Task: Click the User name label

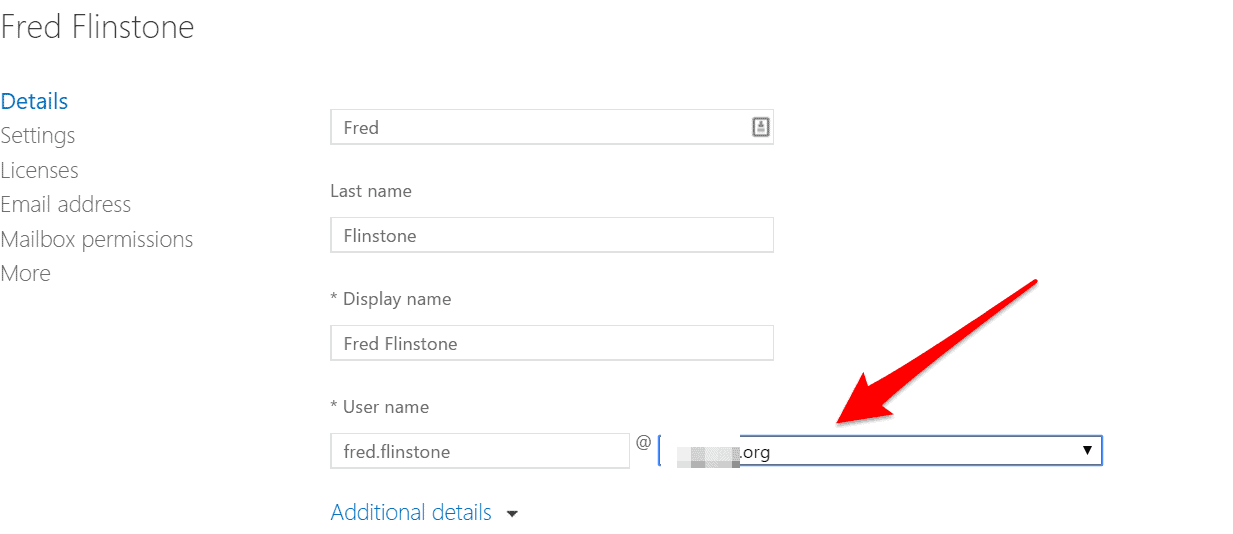Action: (x=380, y=407)
